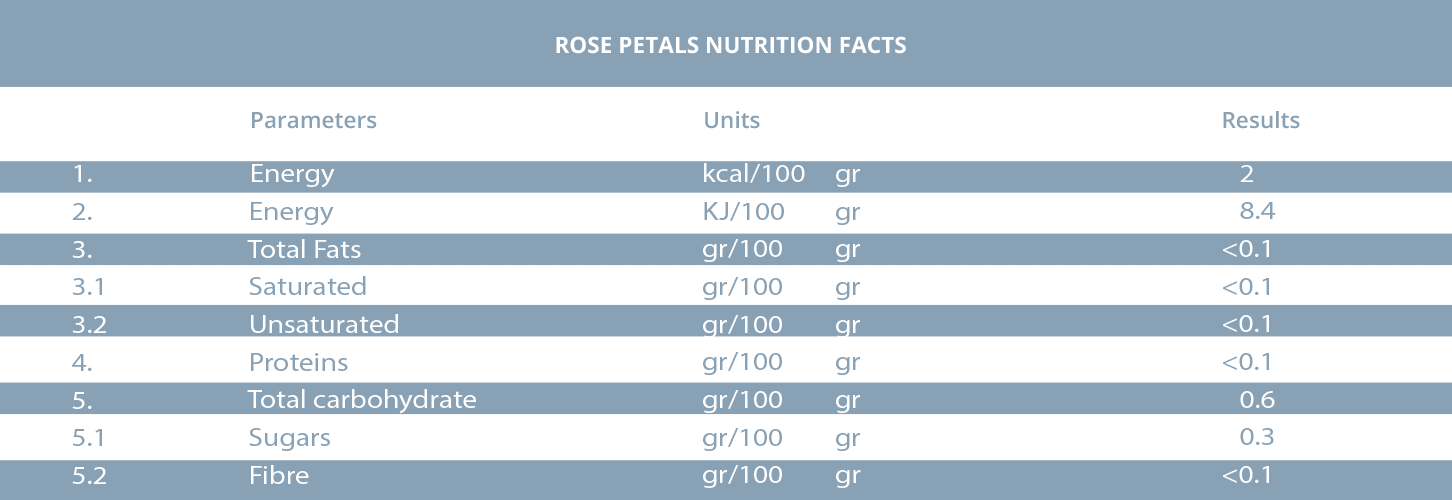This screenshot has width=1452, height=500.
Task: Click the total carbohydrate result 0.6
Action: 1257,400
